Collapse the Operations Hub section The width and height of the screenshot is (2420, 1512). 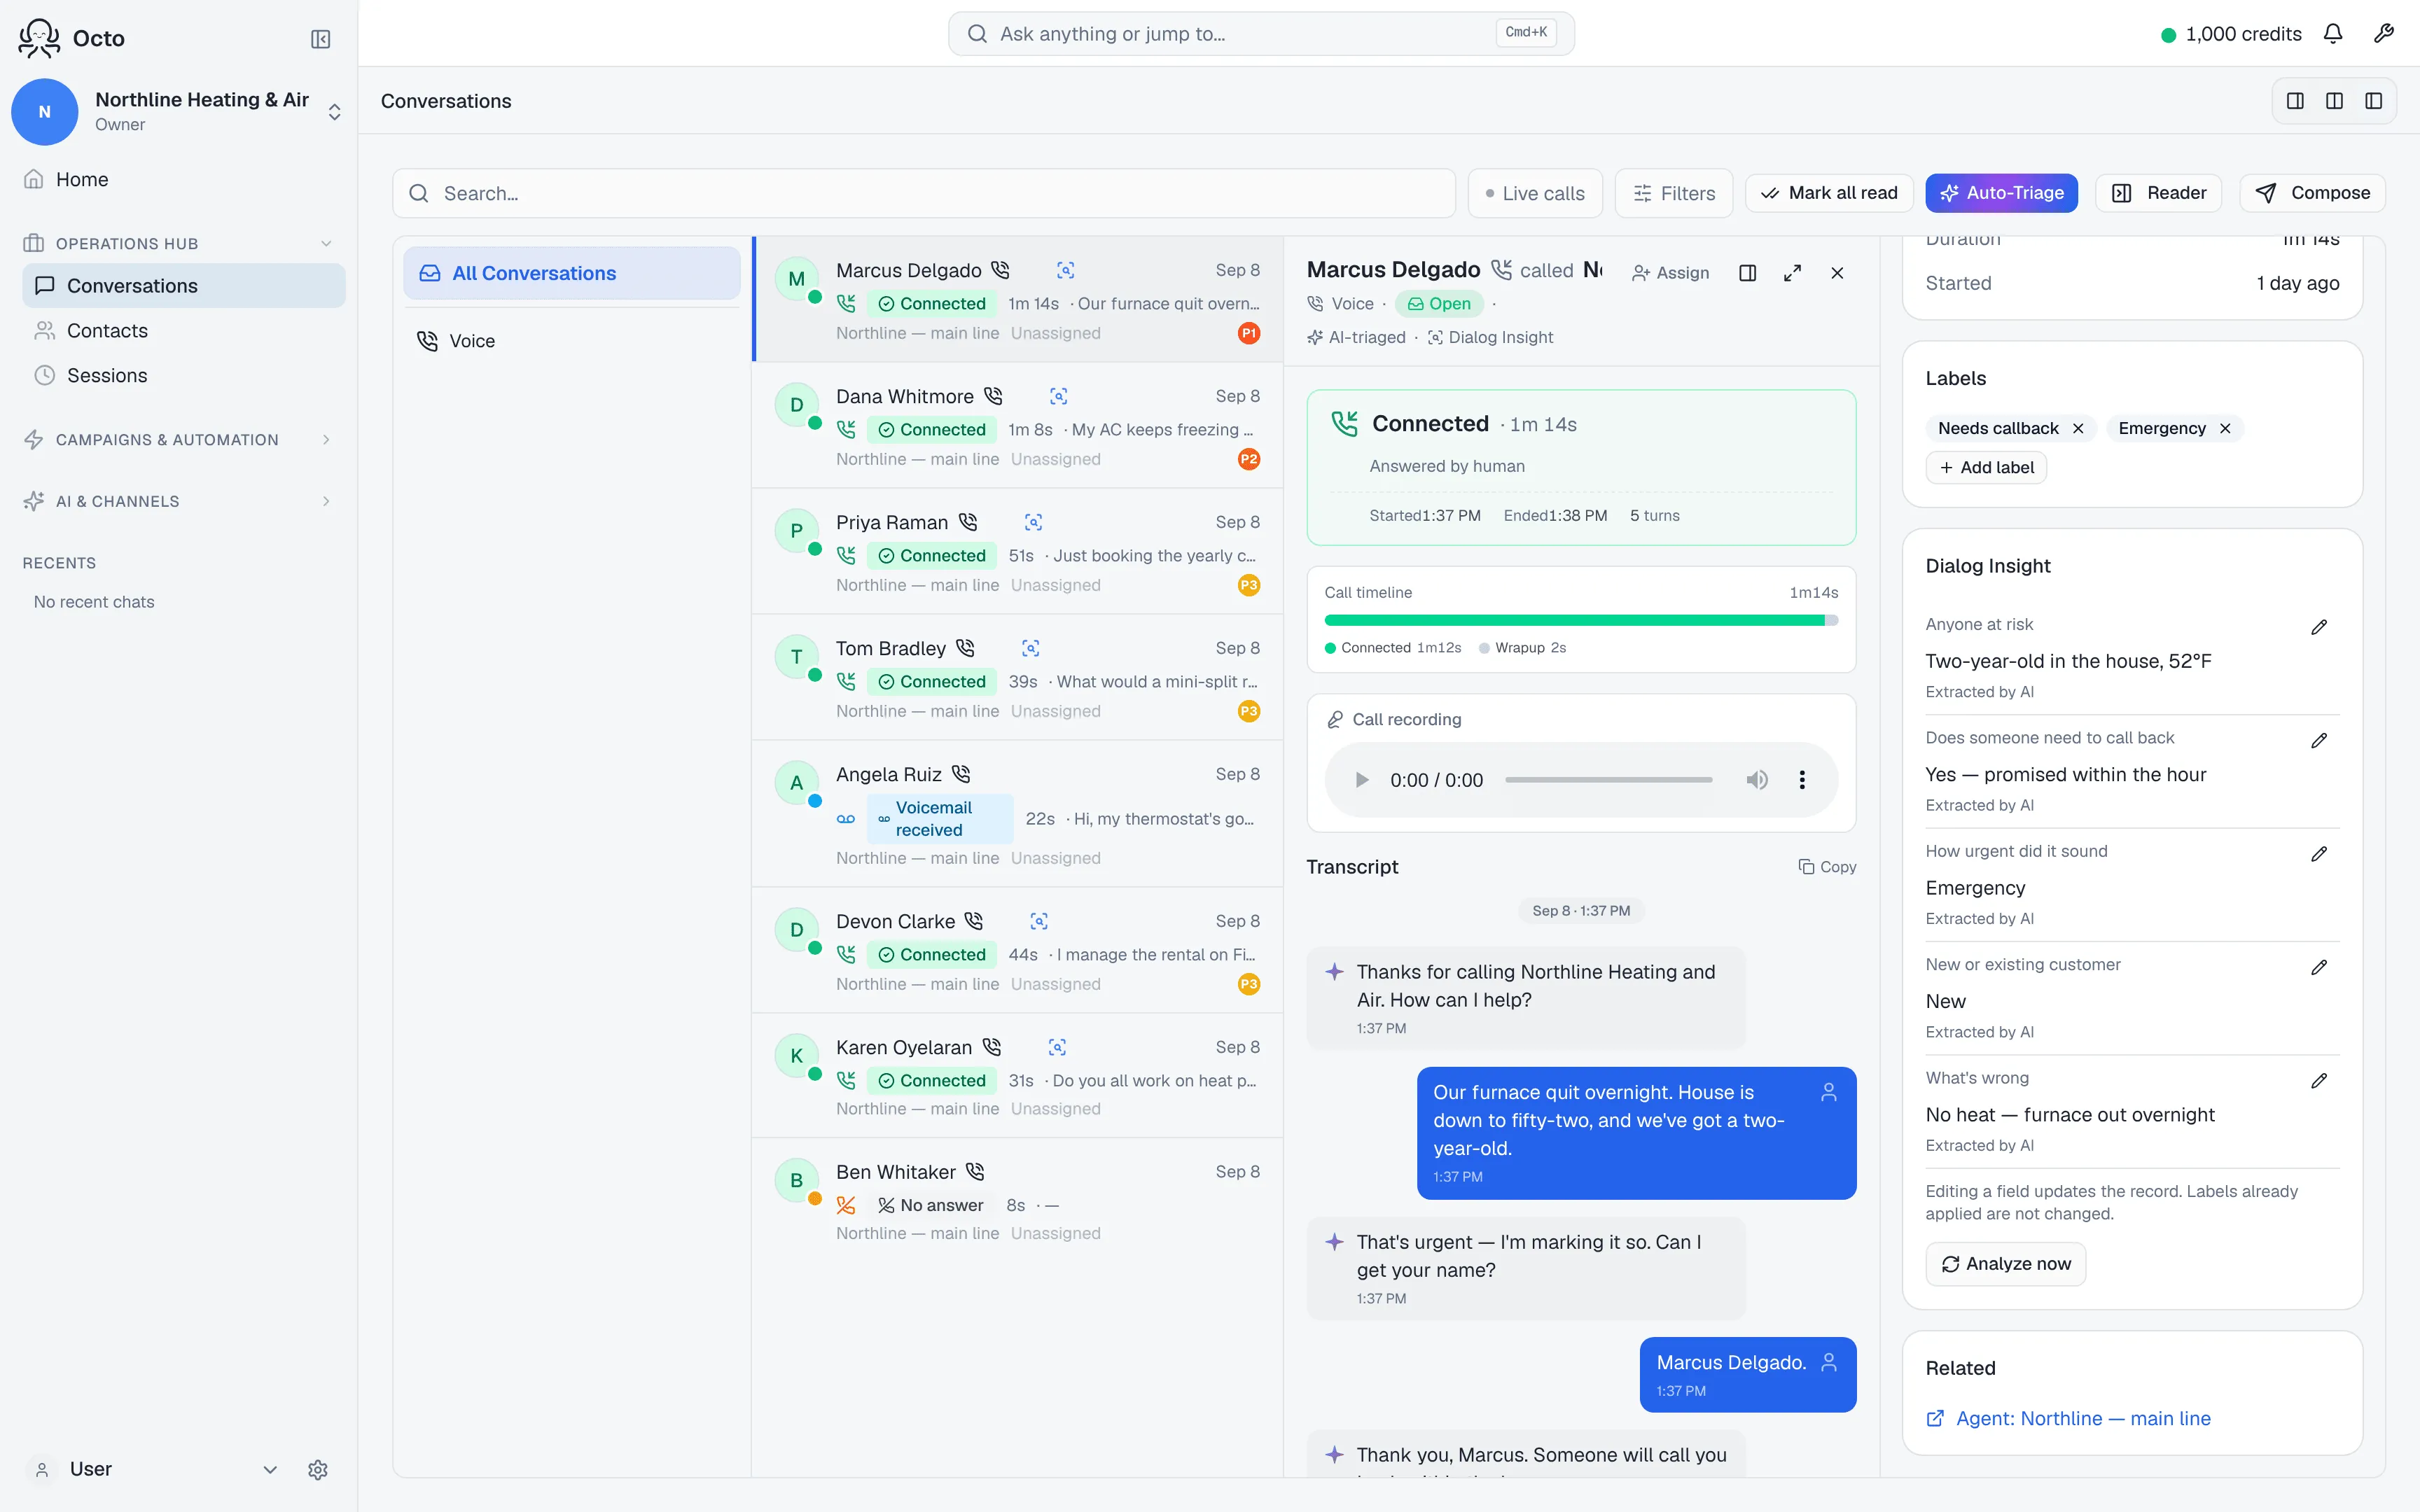pyautogui.click(x=178, y=243)
